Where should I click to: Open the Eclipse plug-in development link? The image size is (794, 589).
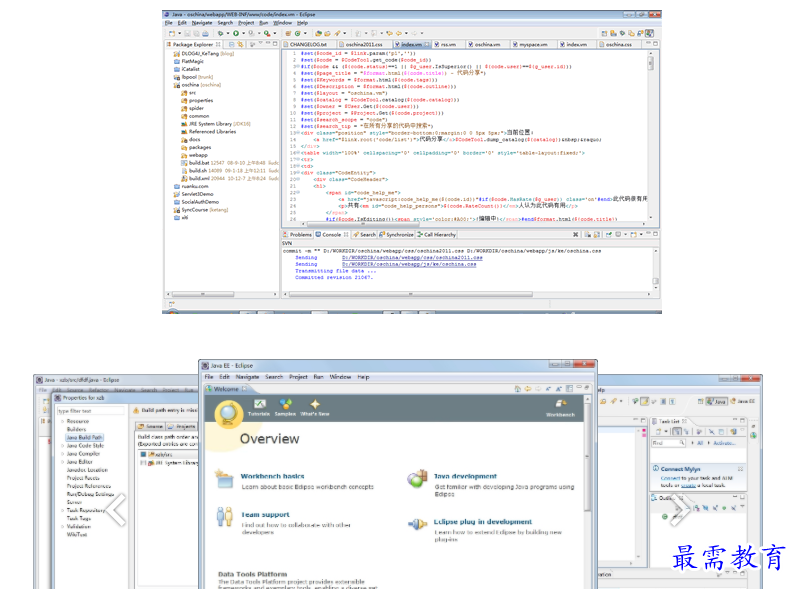[483, 522]
